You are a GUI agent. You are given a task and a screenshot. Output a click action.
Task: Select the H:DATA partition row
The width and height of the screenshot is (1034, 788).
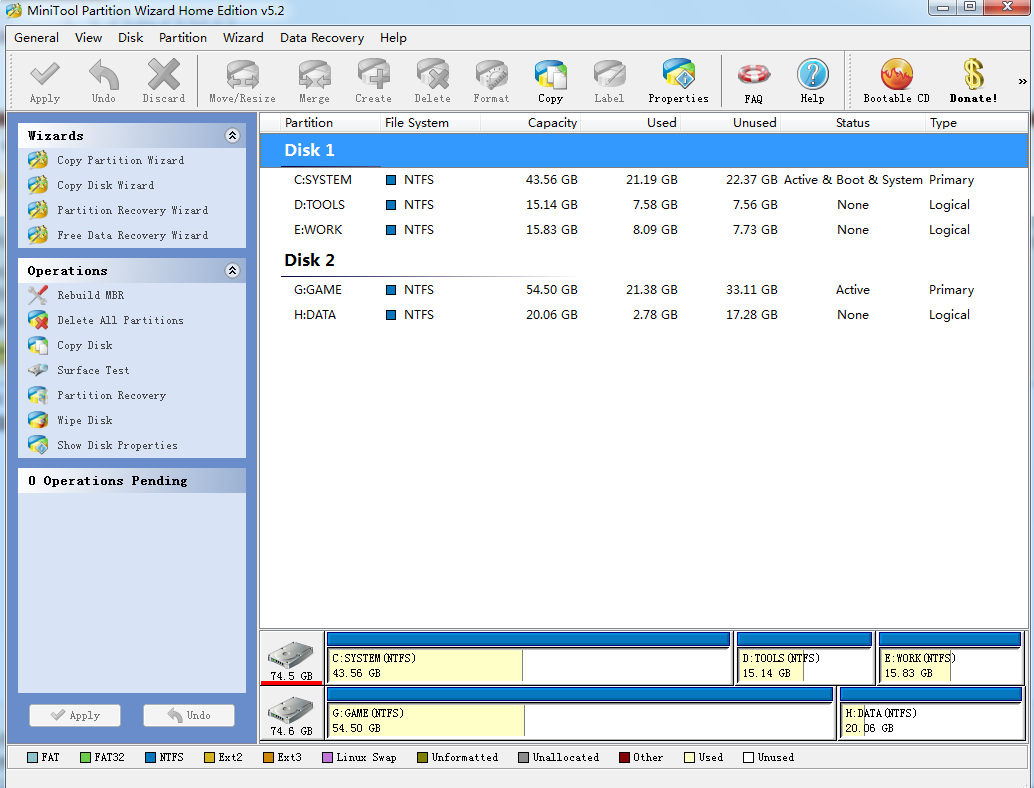click(644, 315)
